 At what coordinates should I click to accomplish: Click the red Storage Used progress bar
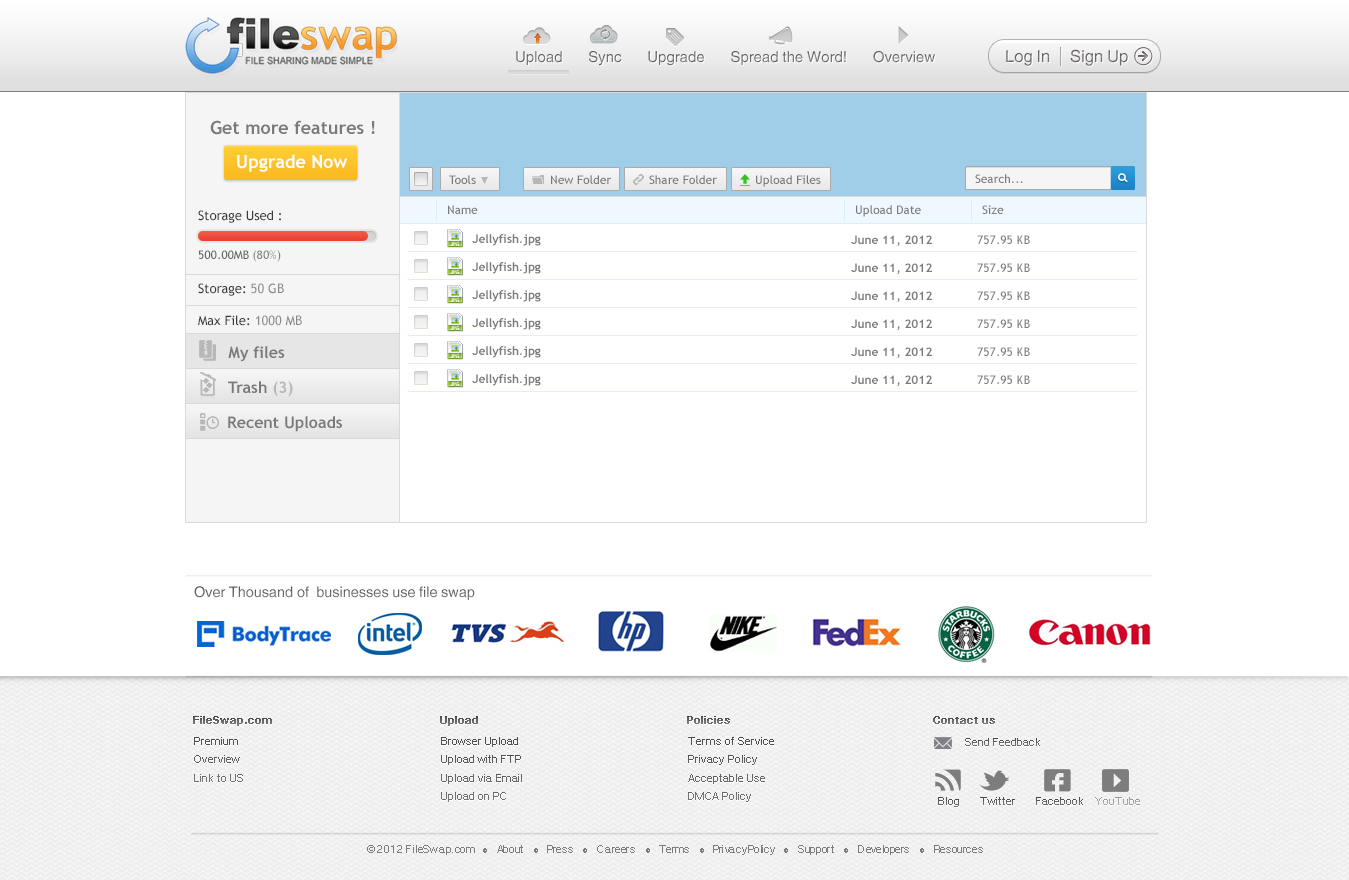[286, 236]
